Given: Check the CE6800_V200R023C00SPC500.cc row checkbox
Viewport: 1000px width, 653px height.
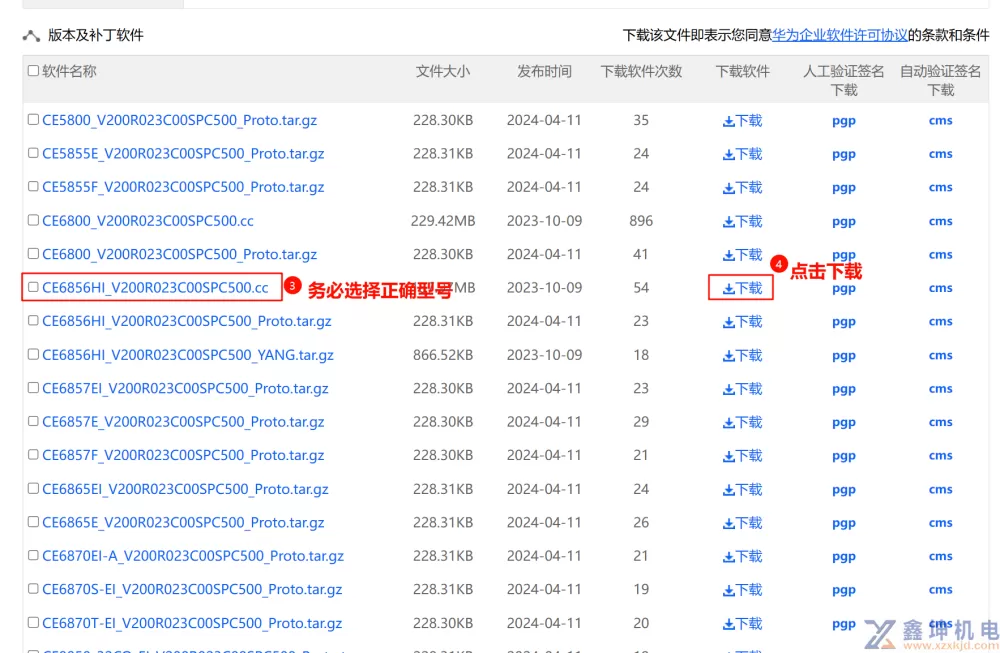Looking at the screenshot, I should pos(33,220).
